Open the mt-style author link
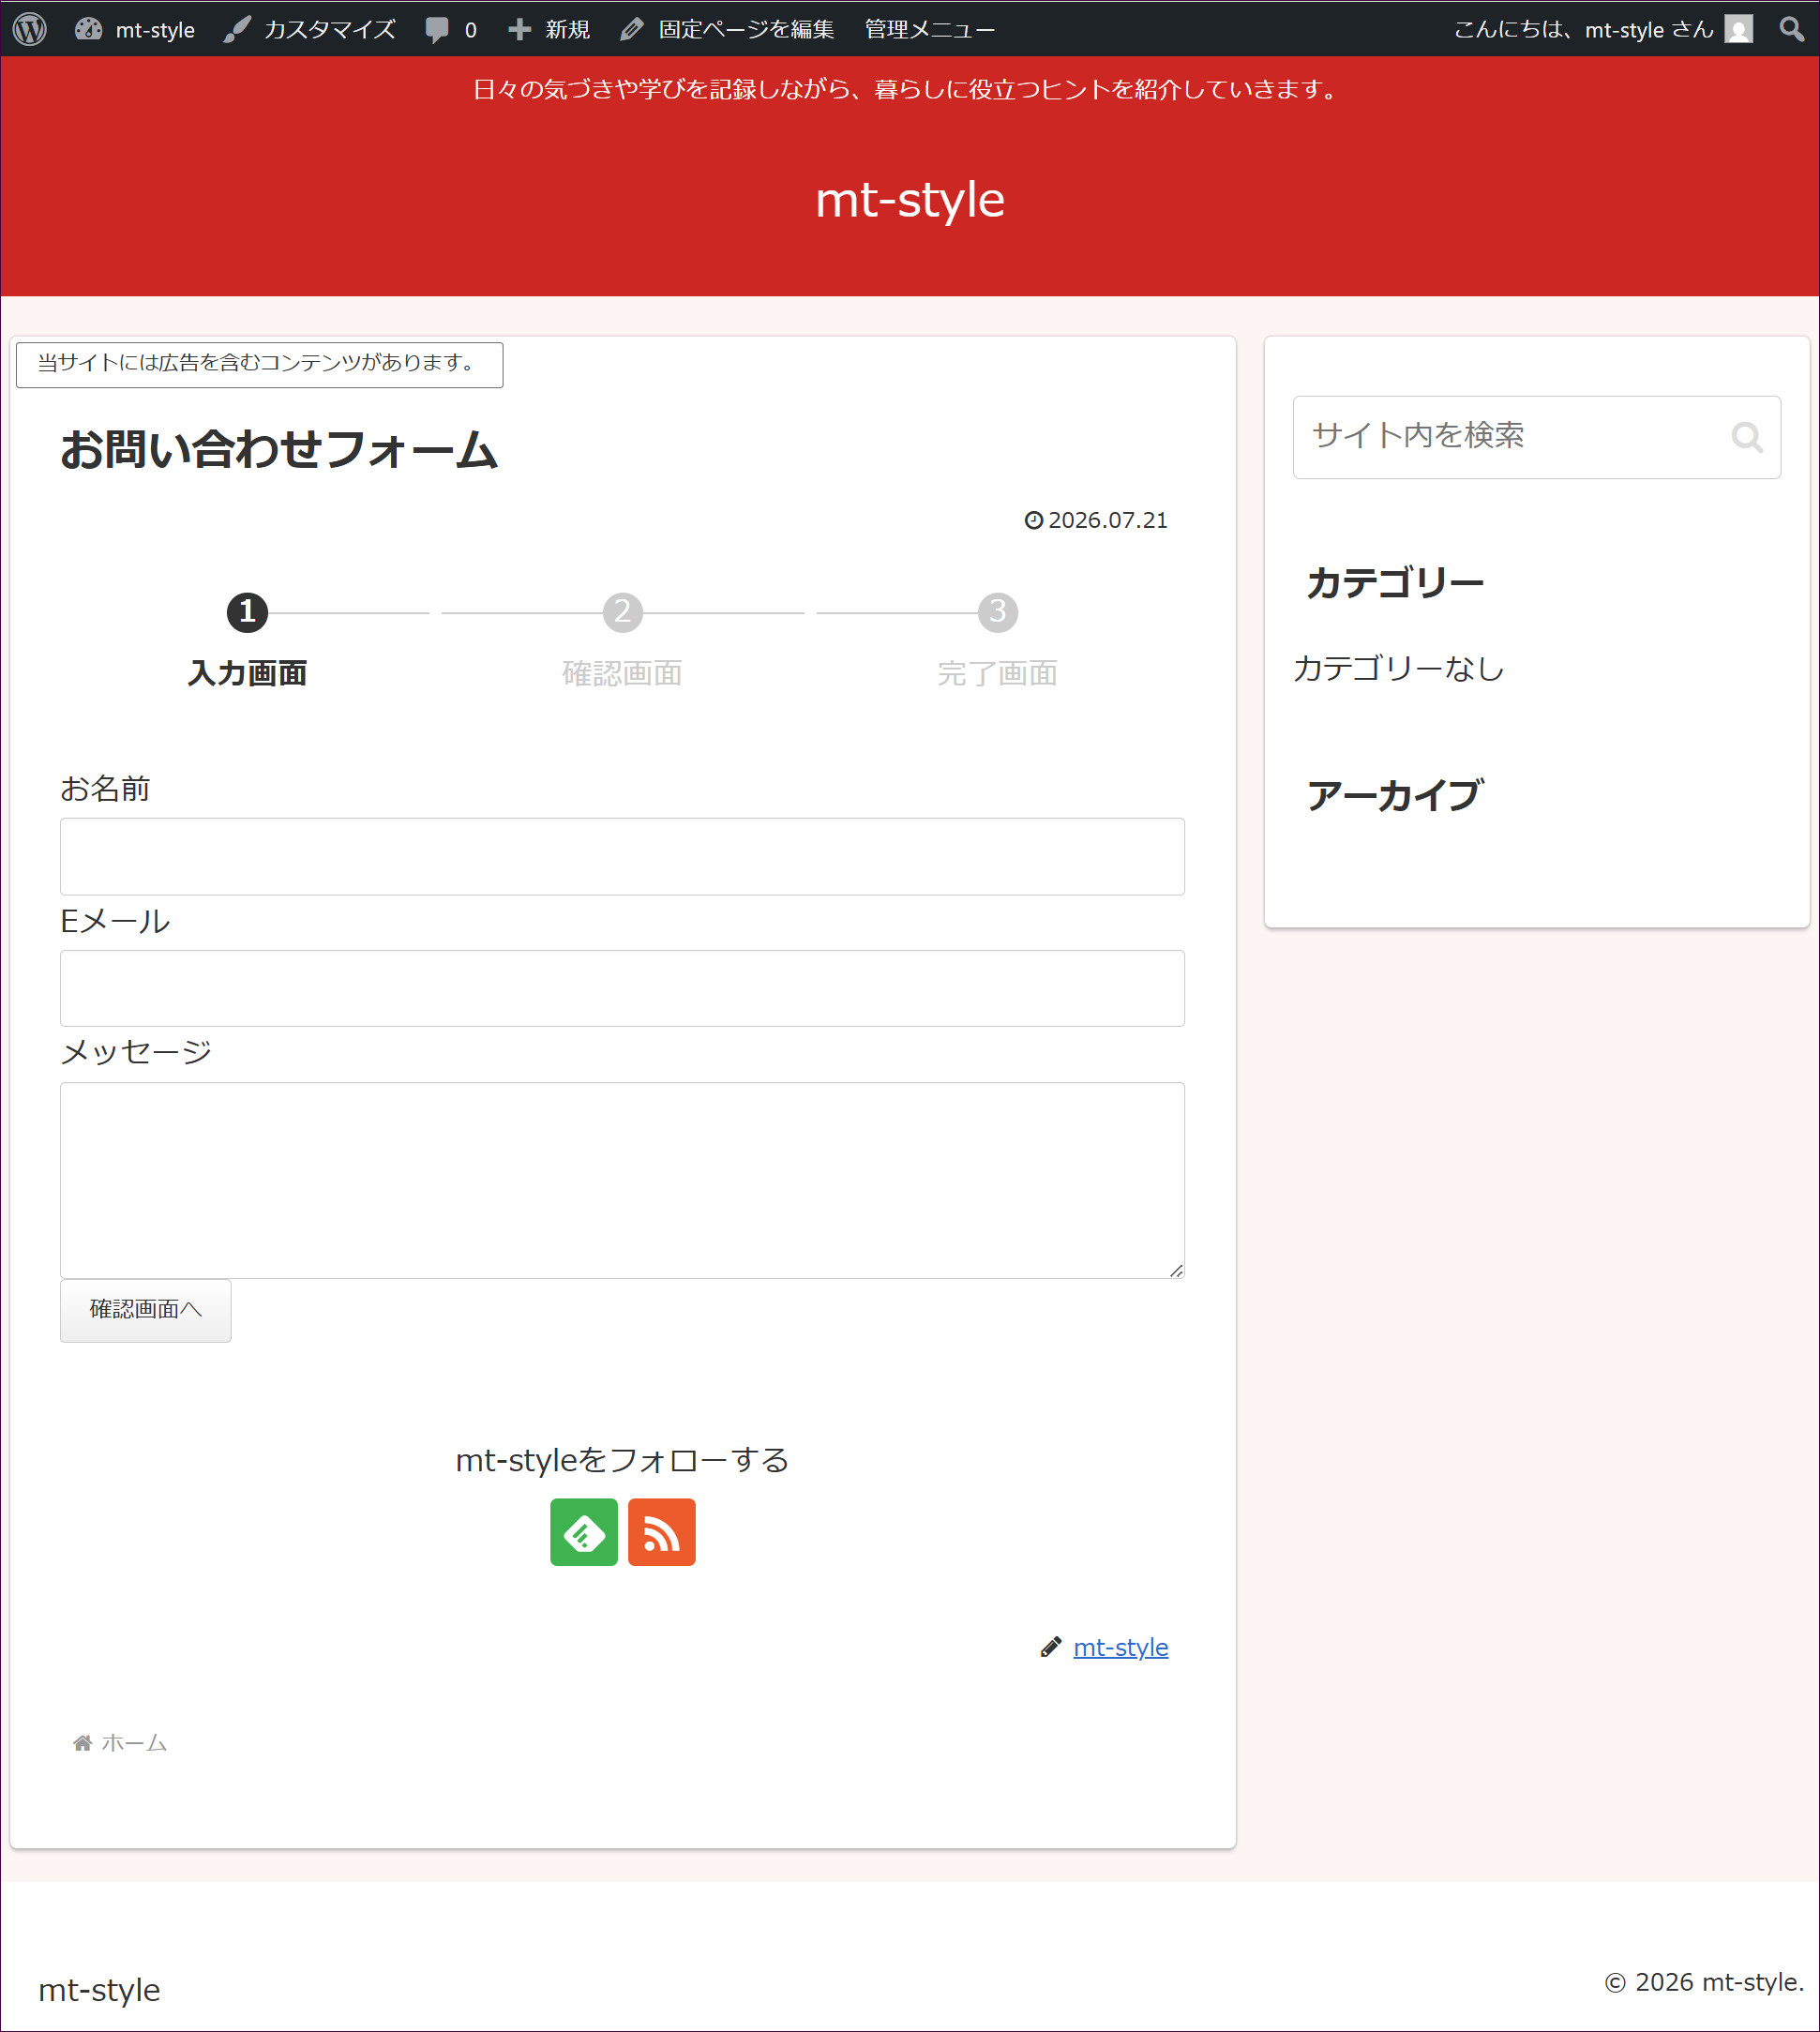Screen dimensions: 1820x2032 click(x=1120, y=1647)
